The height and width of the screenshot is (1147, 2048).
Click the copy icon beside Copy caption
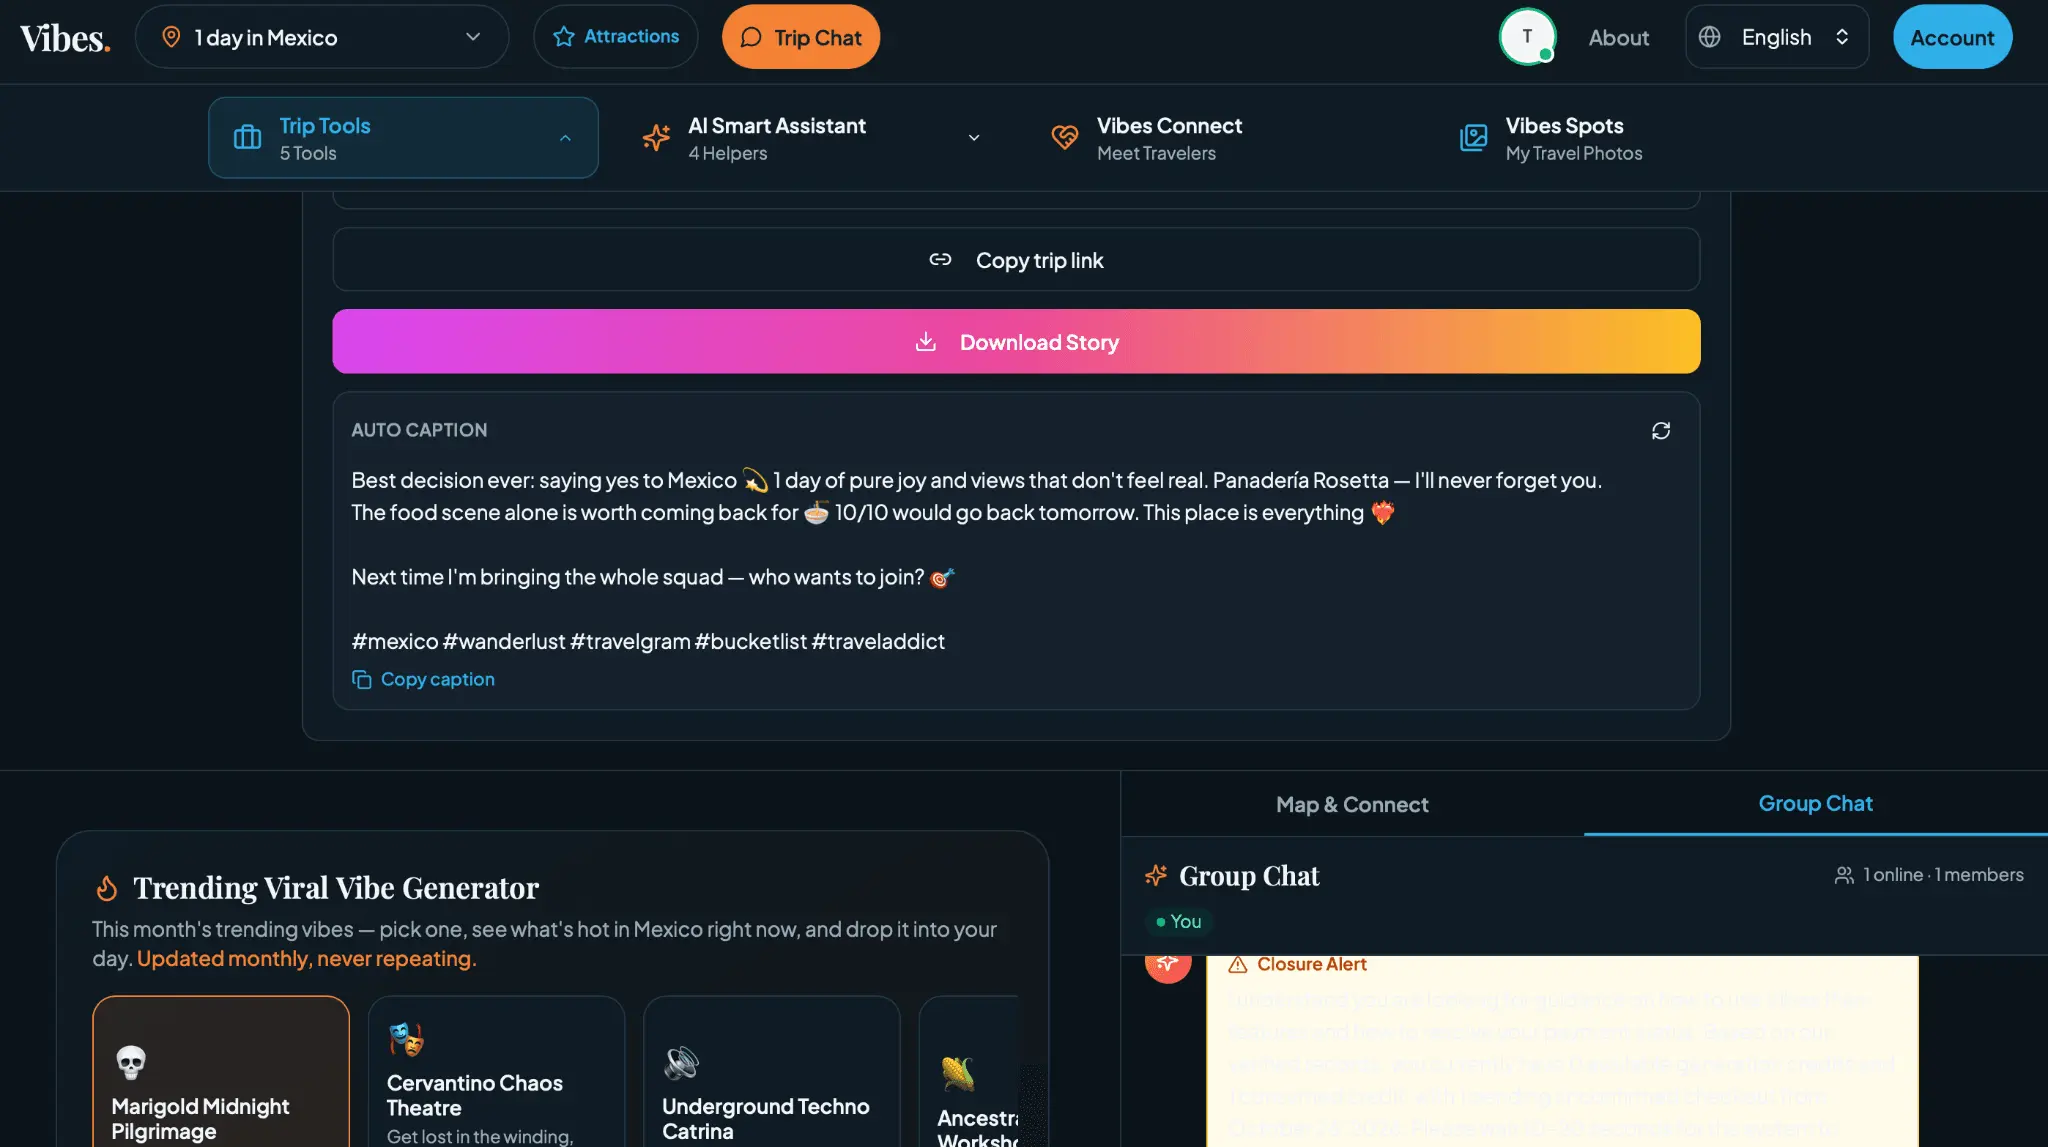tap(361, 680)
